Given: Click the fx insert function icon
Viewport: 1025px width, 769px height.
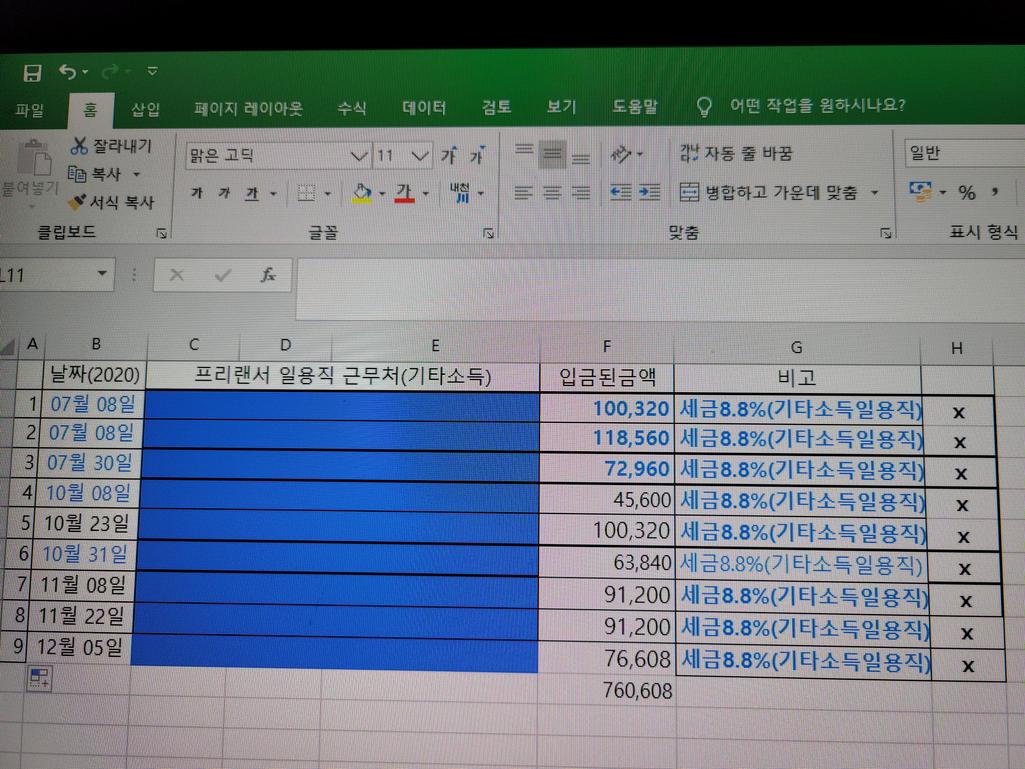Looking at the screenshot, I should click(268, 275).
